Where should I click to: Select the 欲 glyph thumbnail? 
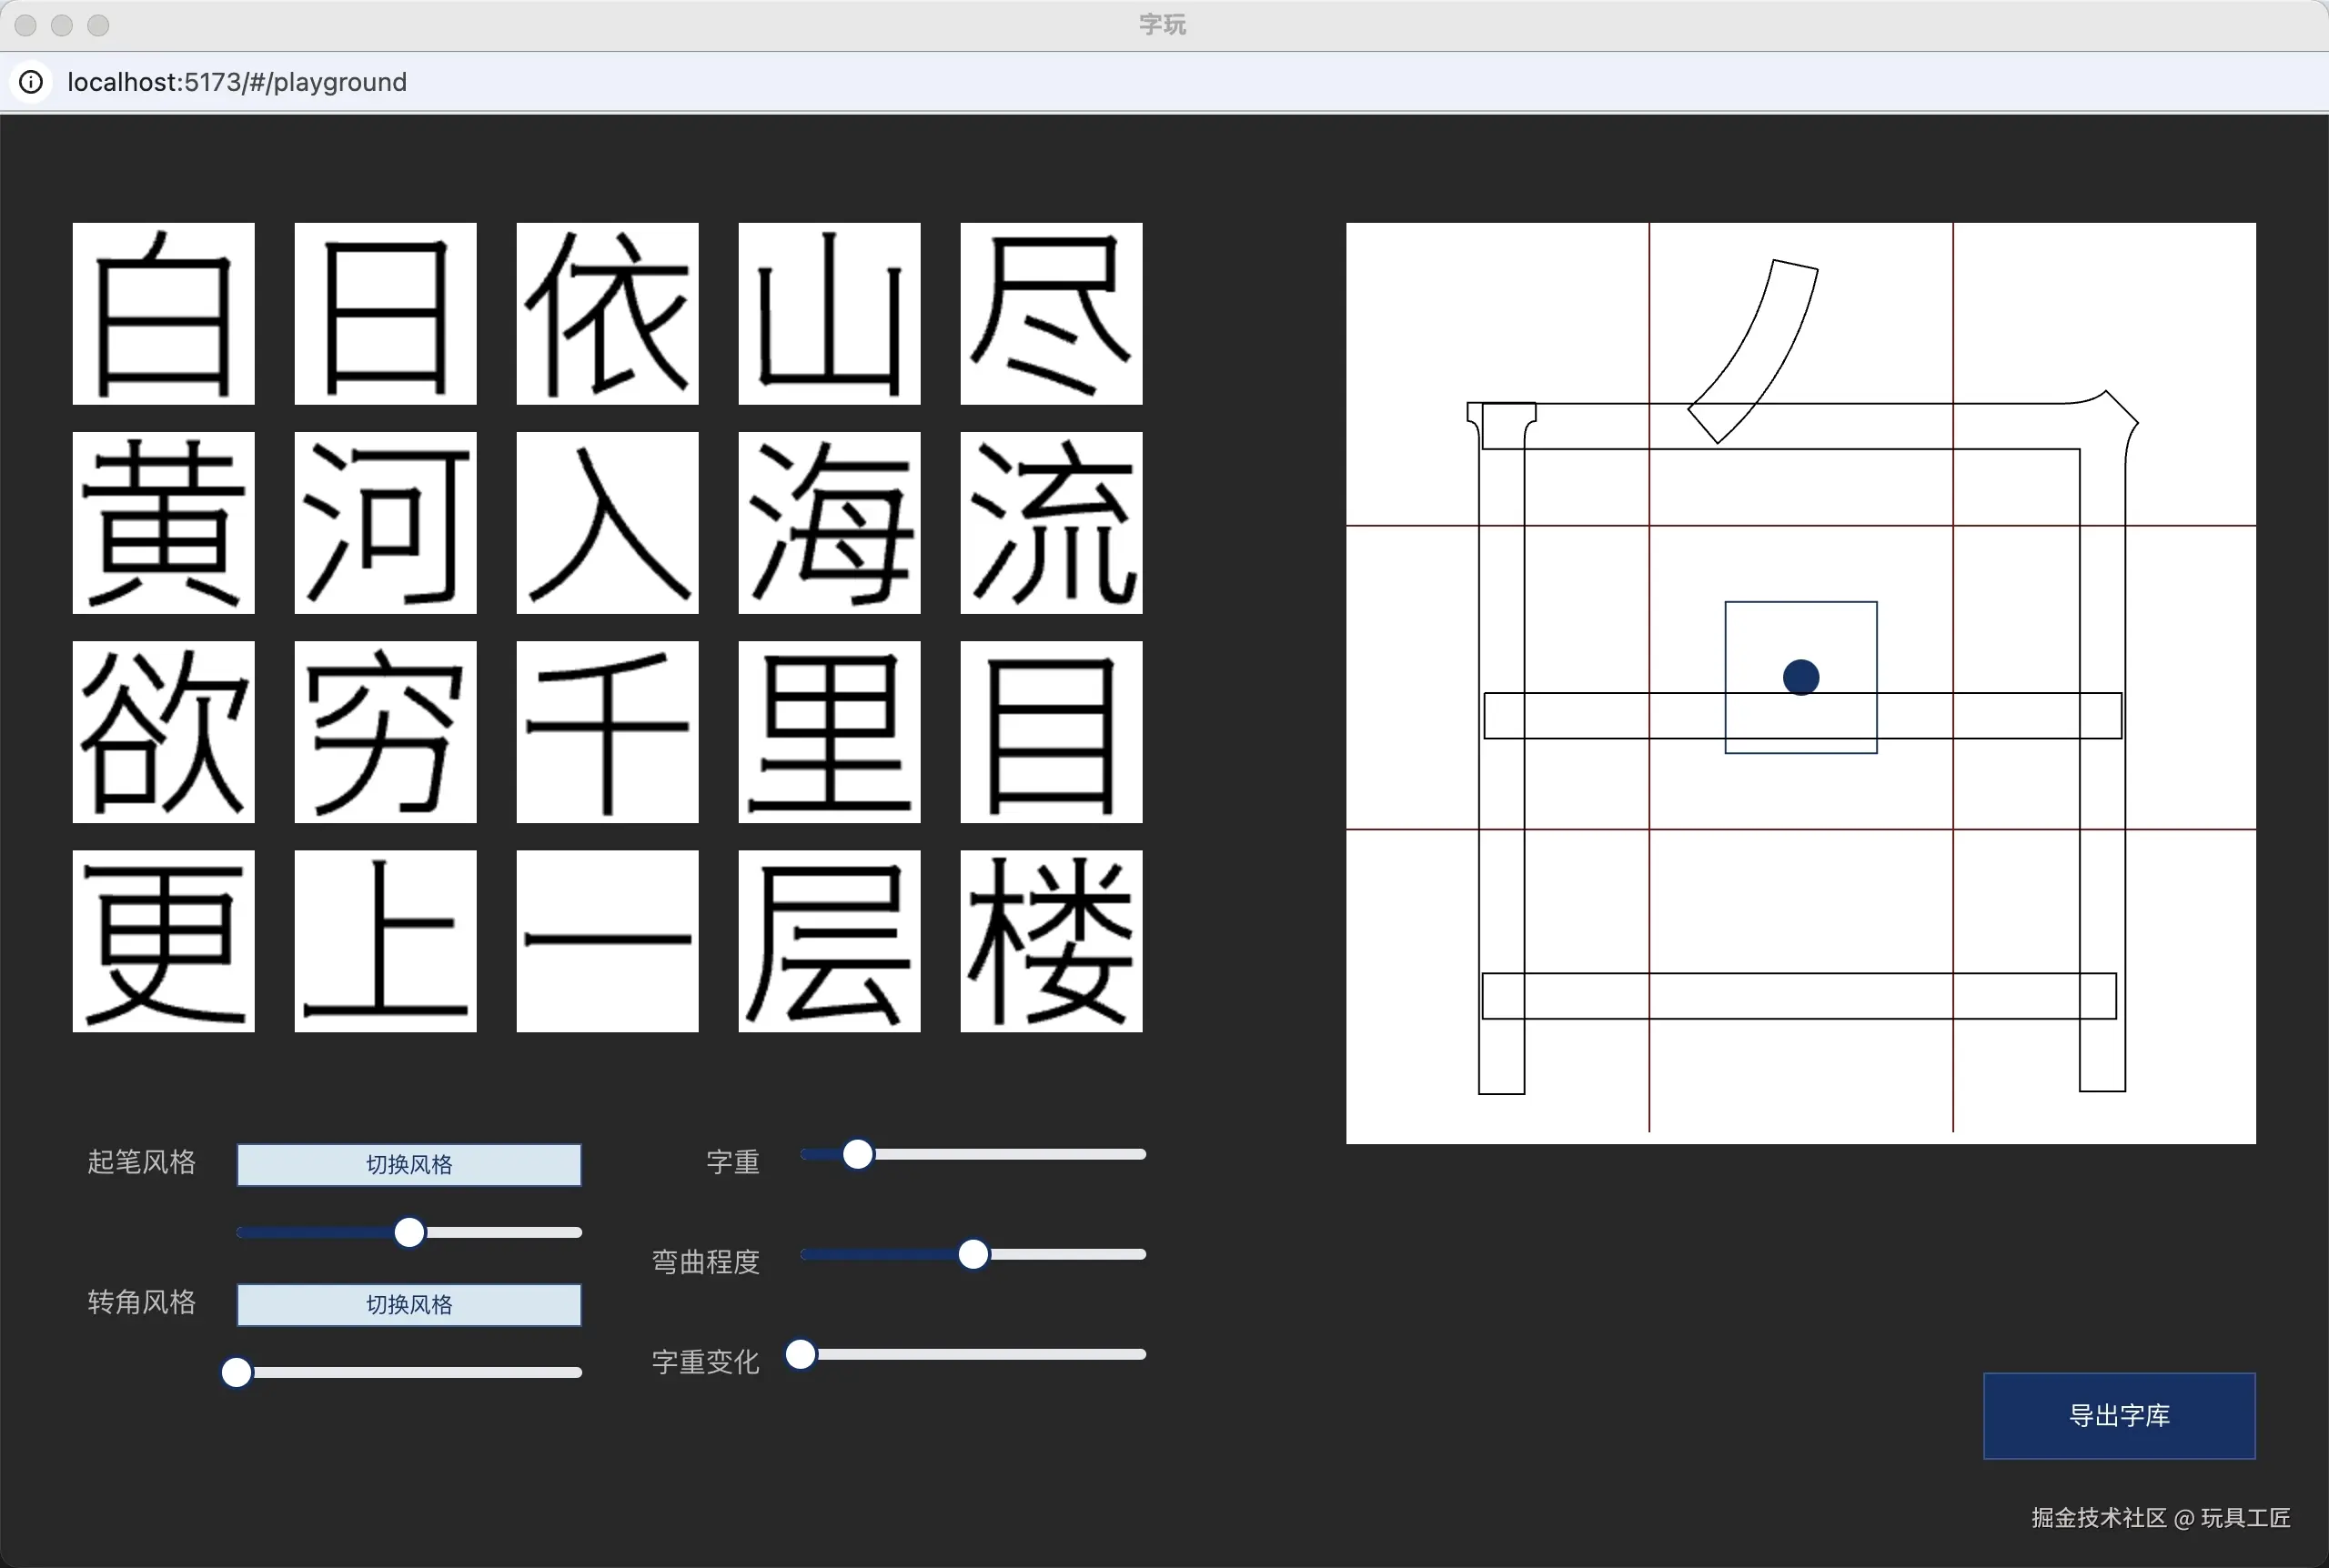(163, 733)
